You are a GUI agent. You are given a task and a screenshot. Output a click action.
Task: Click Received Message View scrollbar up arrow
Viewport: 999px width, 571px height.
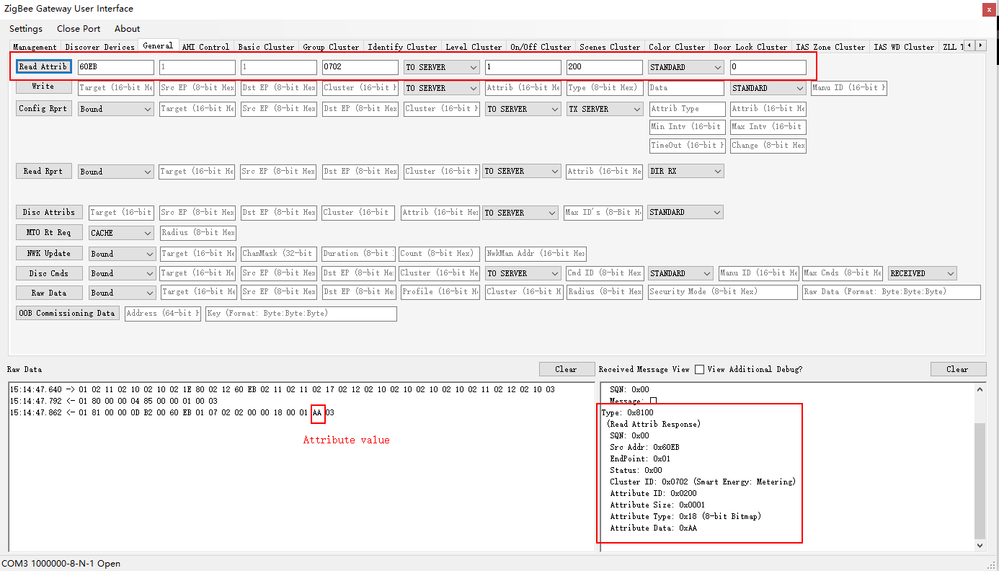[x=980, y=389]
